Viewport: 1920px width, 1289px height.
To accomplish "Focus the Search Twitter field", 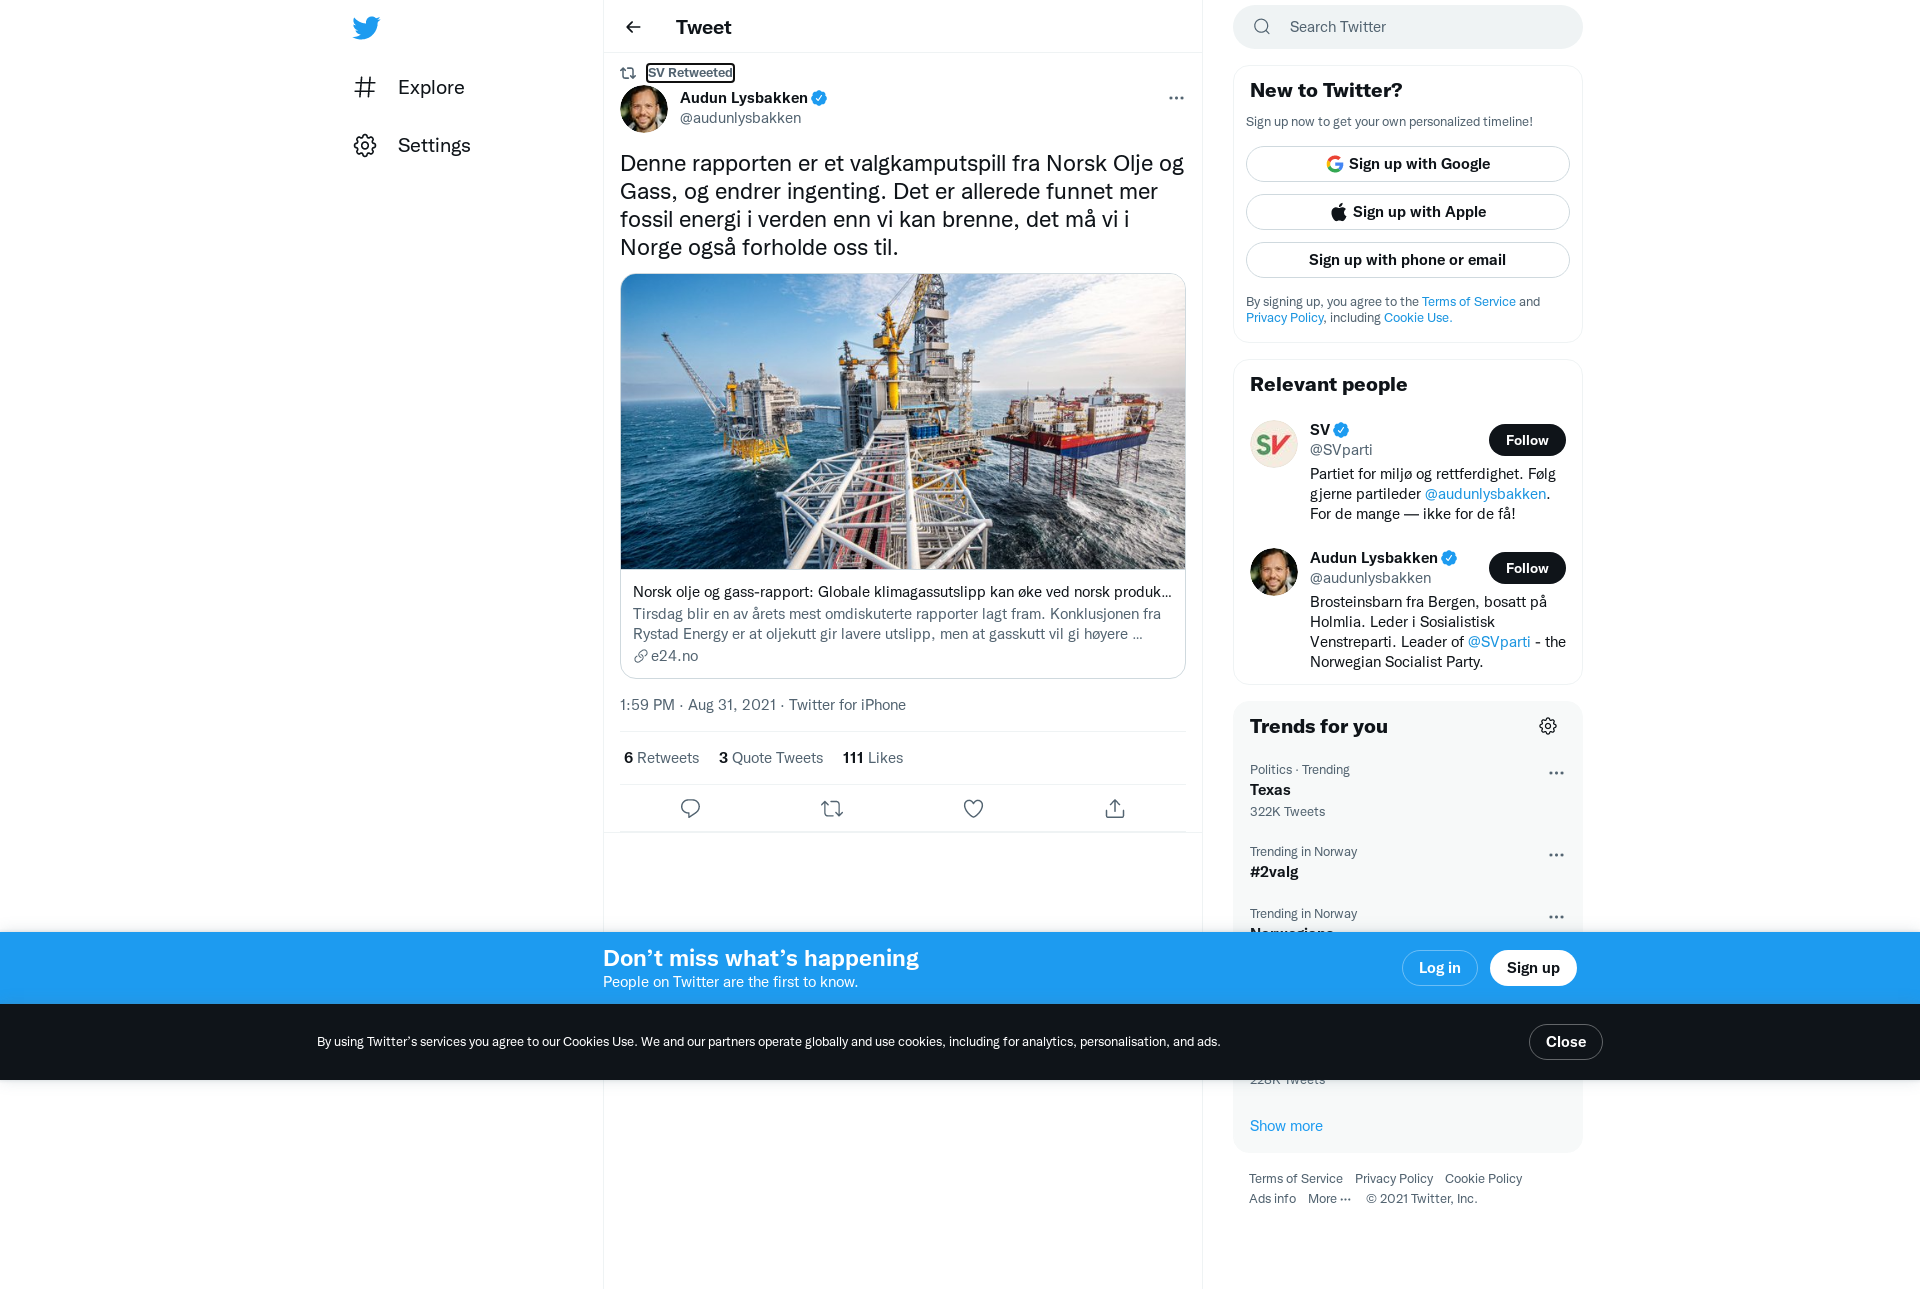I will pyautogui.click(x=1407, y=27).
